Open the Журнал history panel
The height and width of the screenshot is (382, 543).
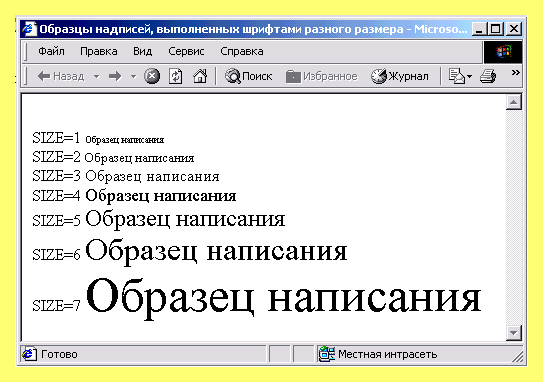(400, 76)
